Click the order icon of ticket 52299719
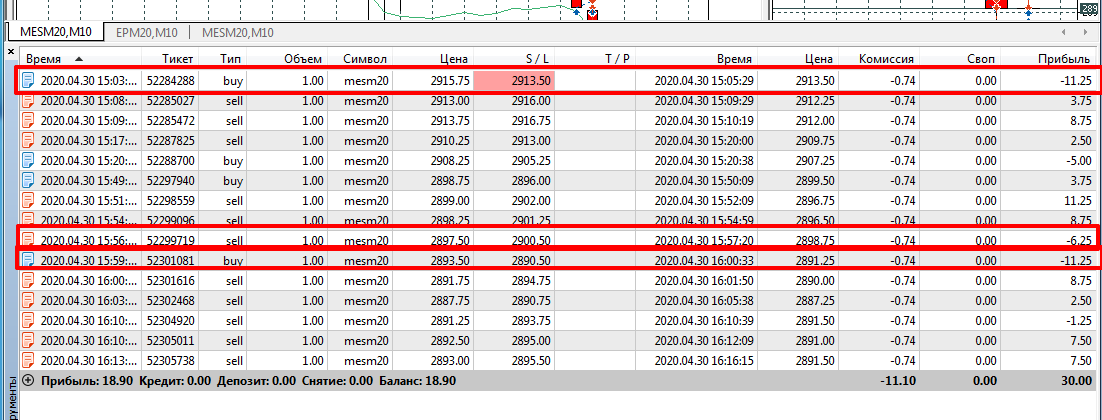This screenshot has width=1102, height=420. 28,240
